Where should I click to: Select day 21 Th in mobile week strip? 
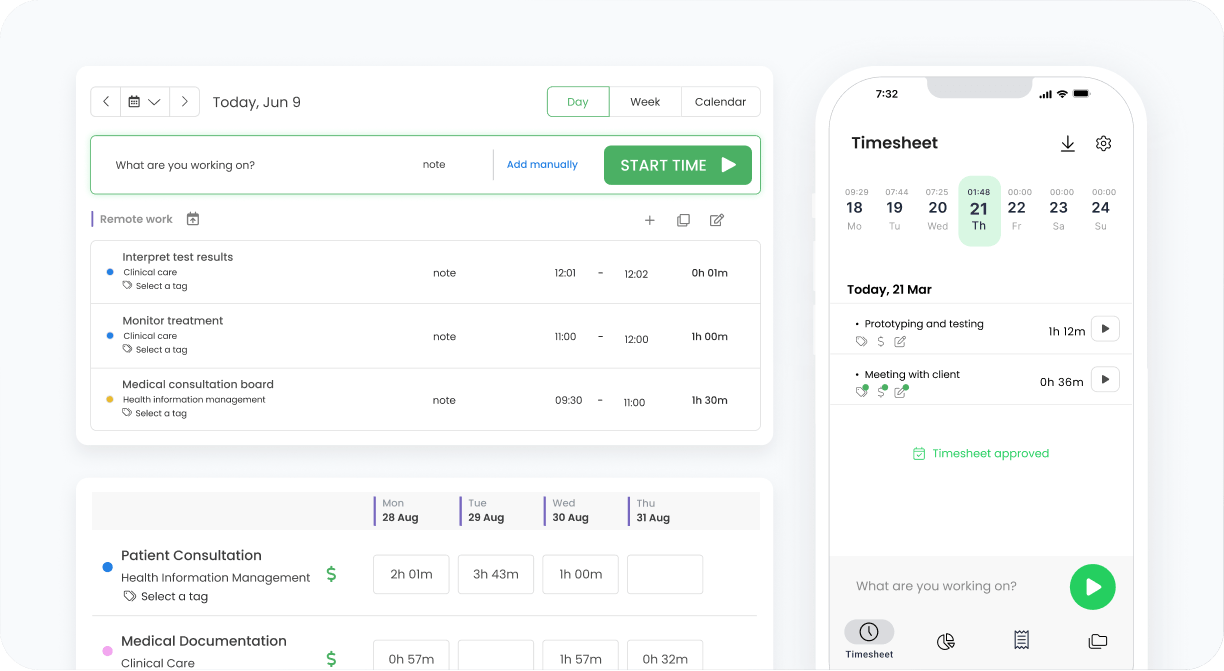(x=979, y=211)
